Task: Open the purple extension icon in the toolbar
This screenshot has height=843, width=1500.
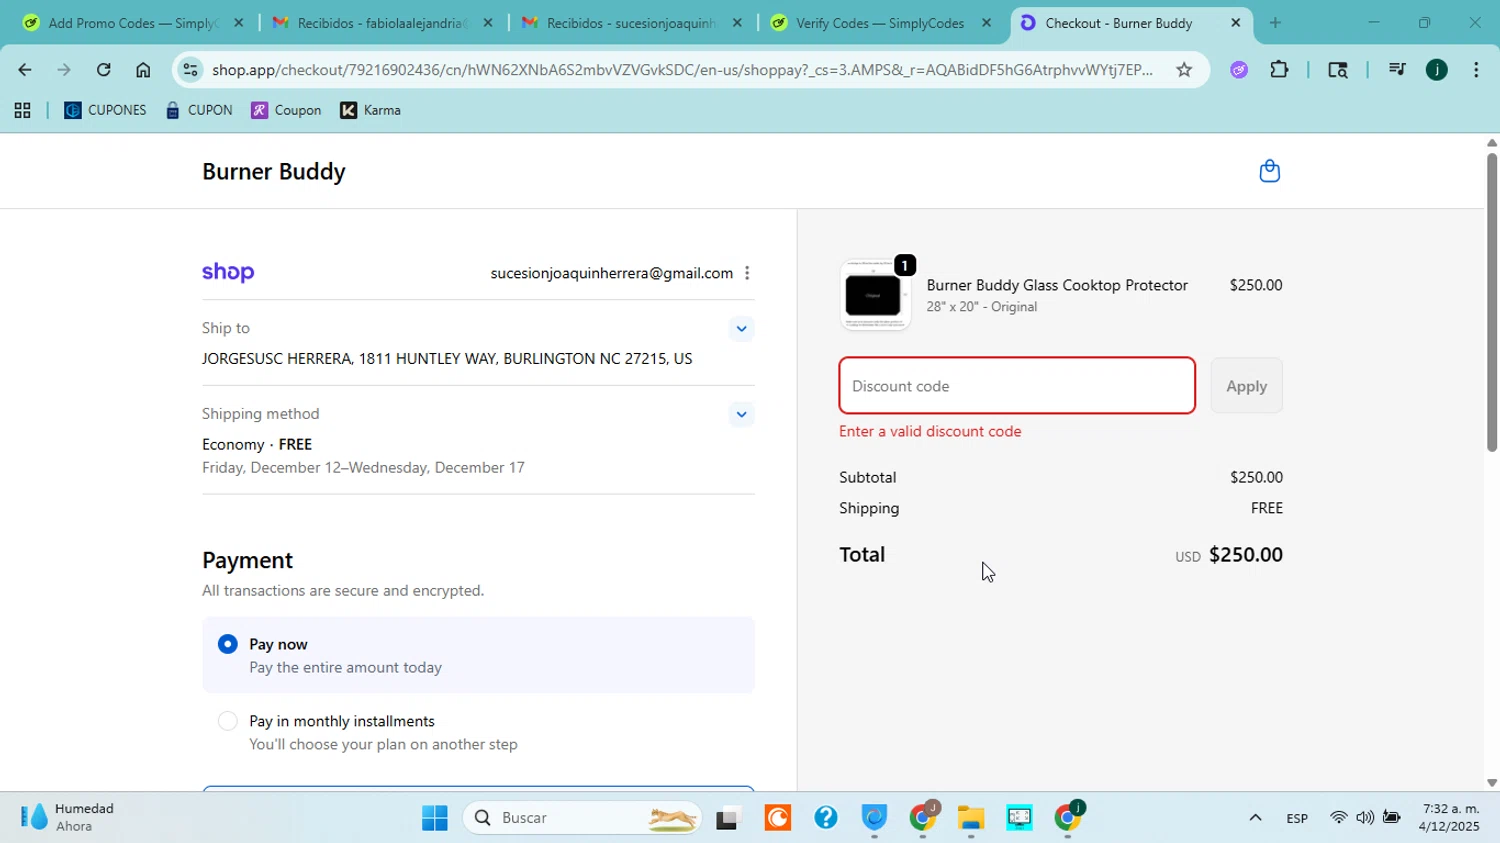Action: pyautogui.click(x=1239, y=69)
